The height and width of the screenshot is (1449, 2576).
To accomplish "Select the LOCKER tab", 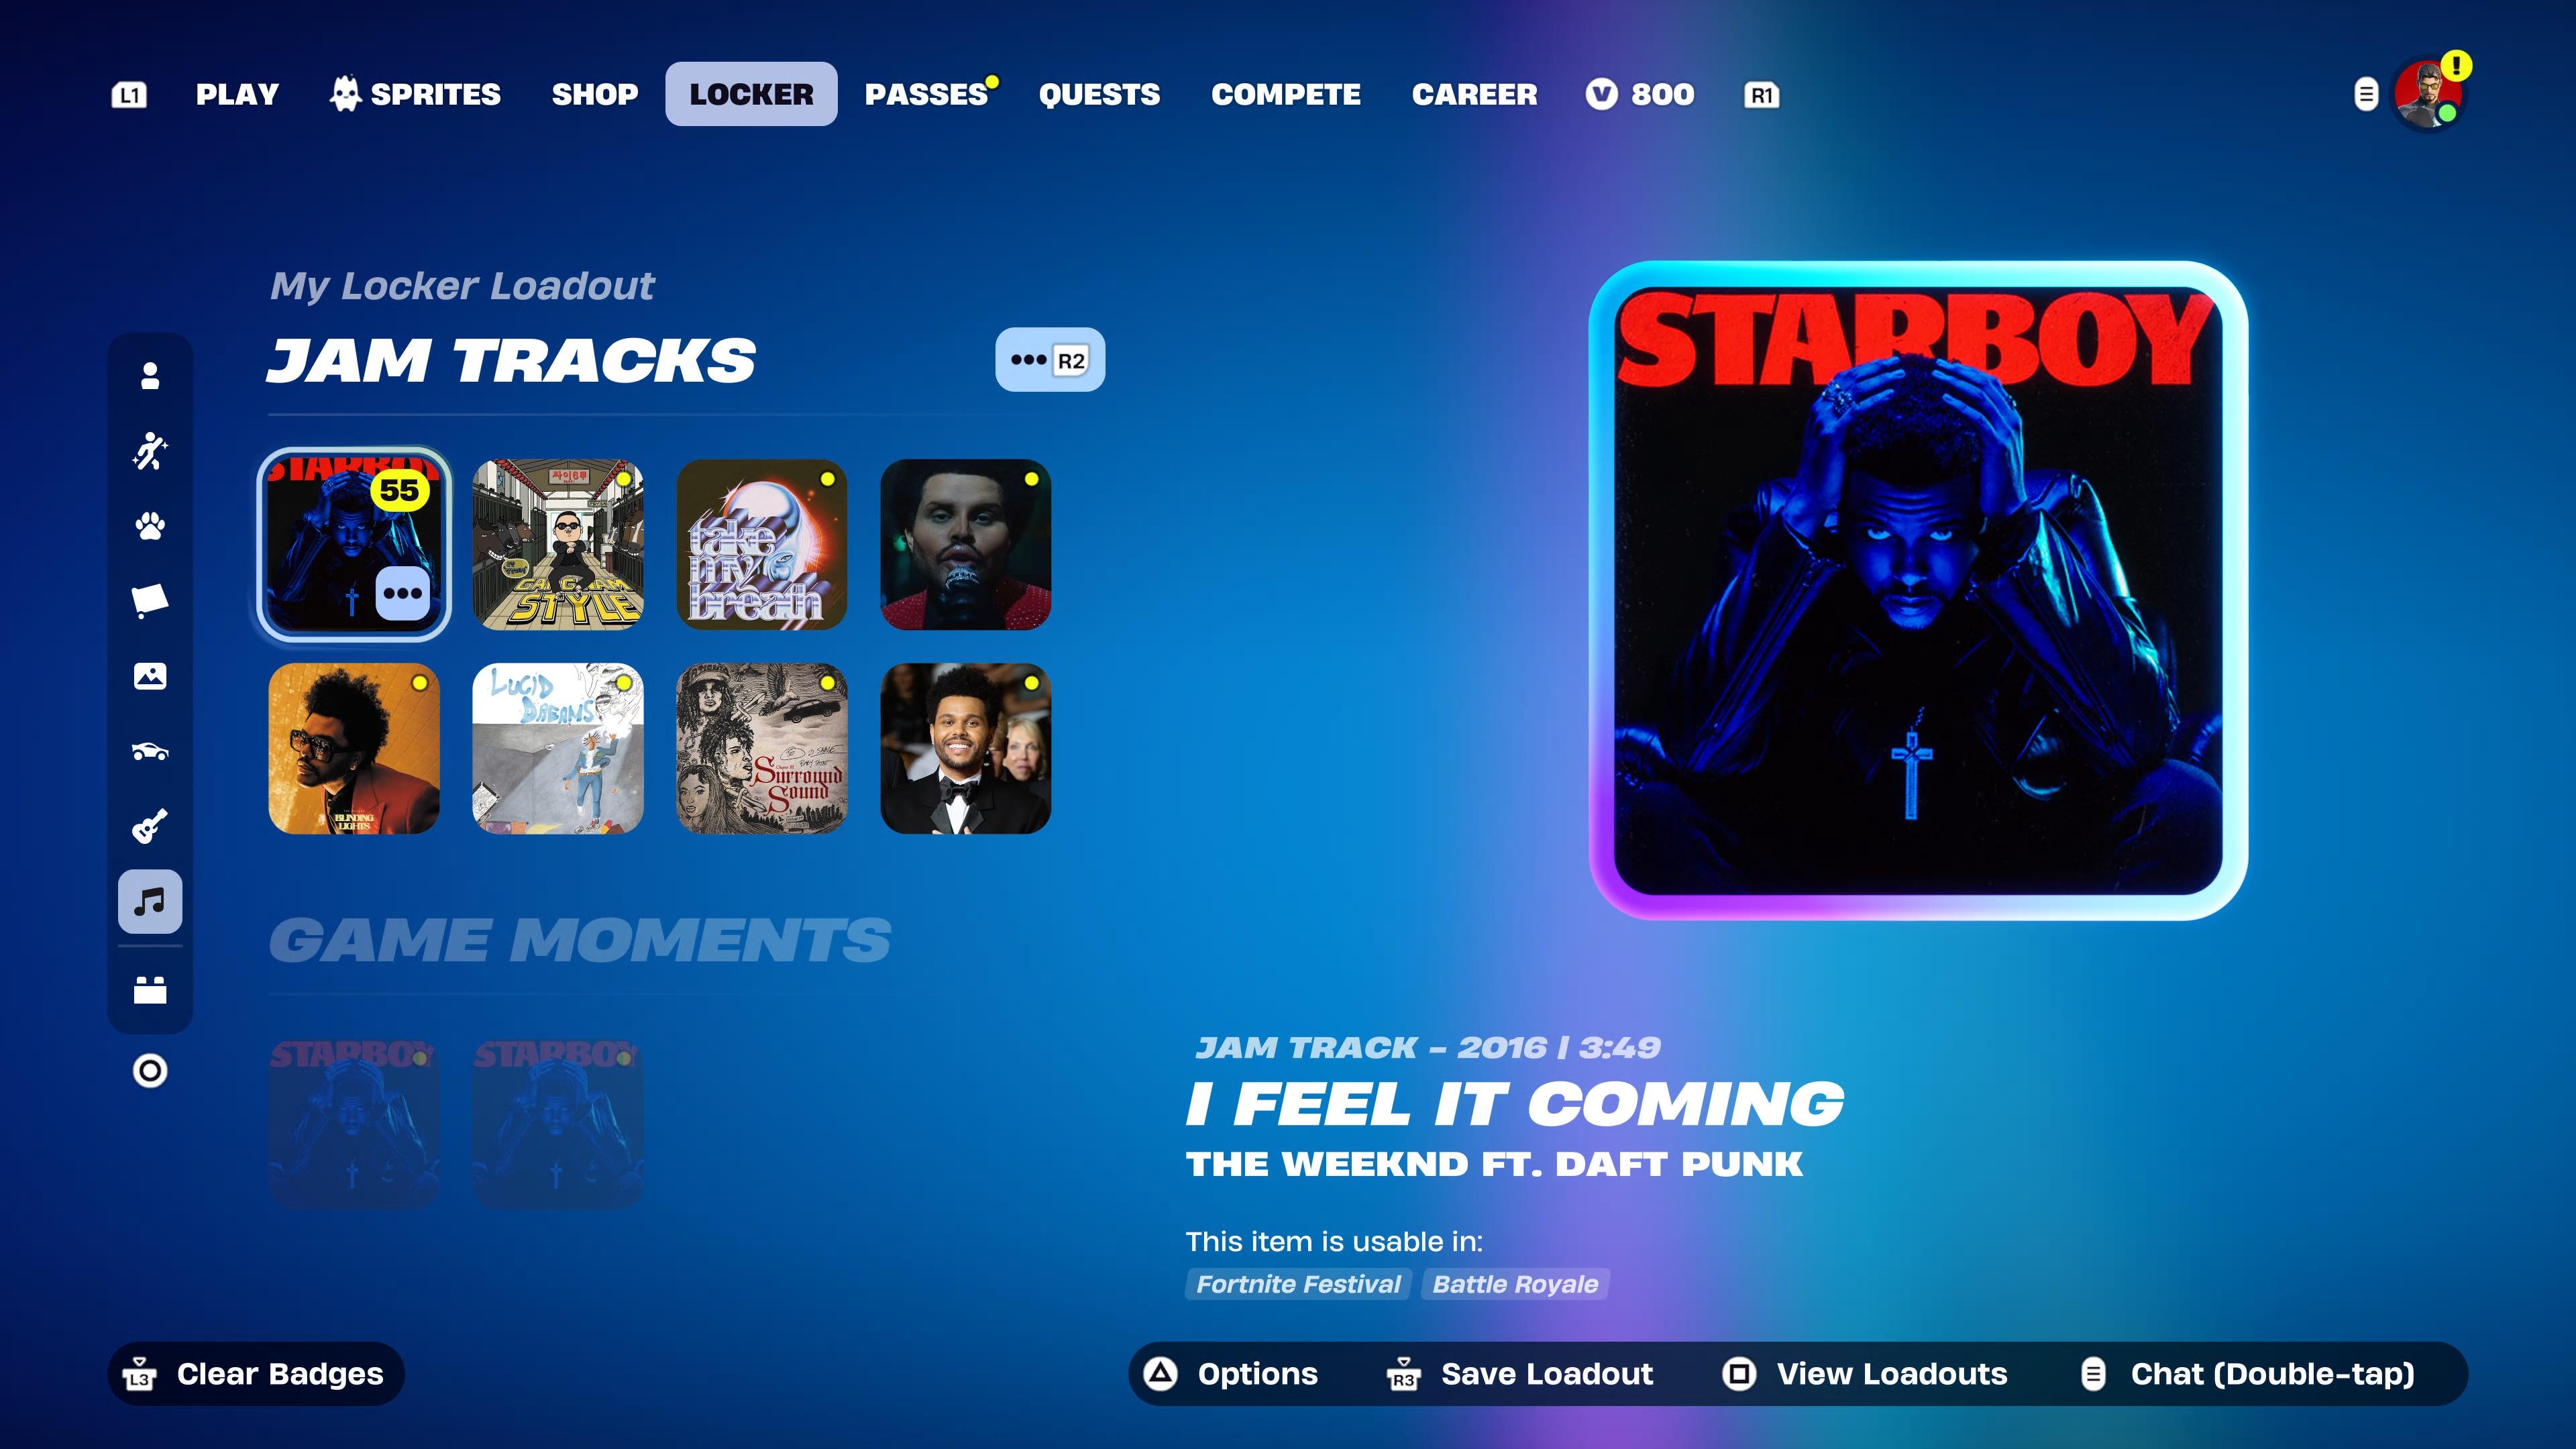I will [x=751, y=94].
